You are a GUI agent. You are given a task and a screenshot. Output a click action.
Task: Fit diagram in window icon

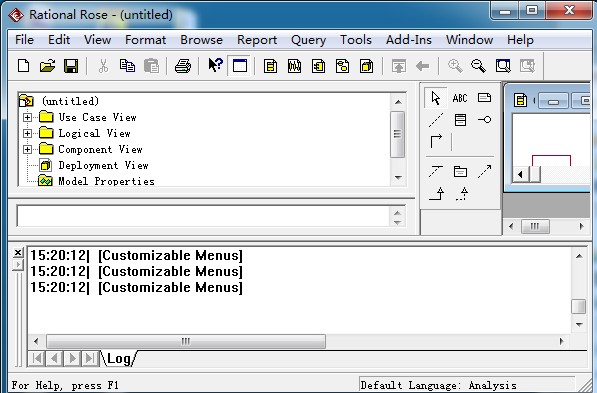click(x=503, y=66)
